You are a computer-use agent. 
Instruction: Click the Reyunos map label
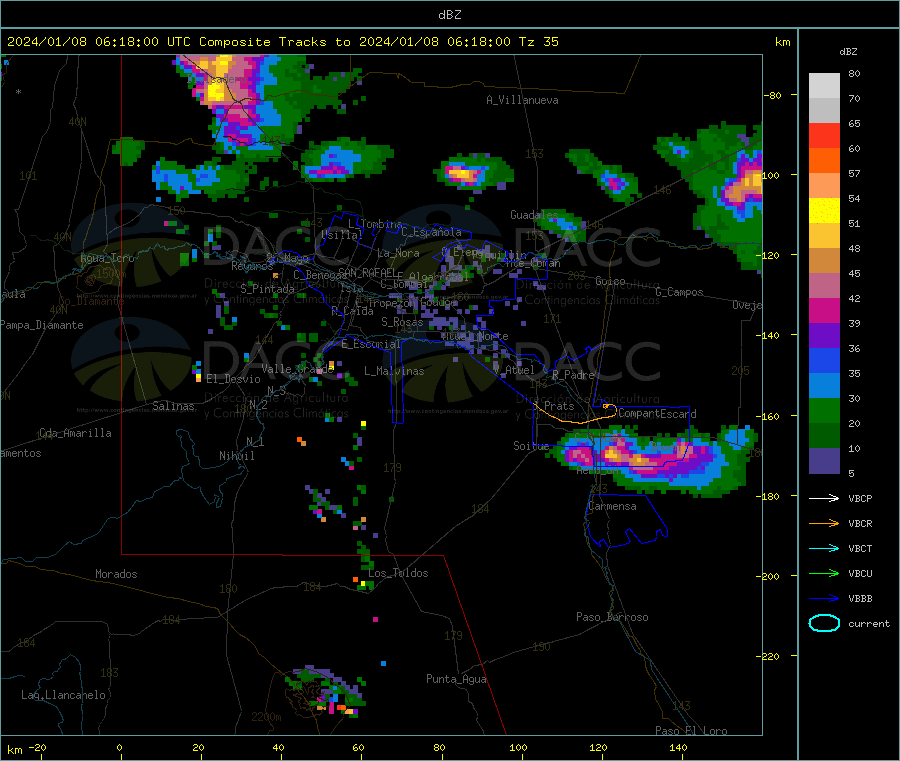click(252, 266)
